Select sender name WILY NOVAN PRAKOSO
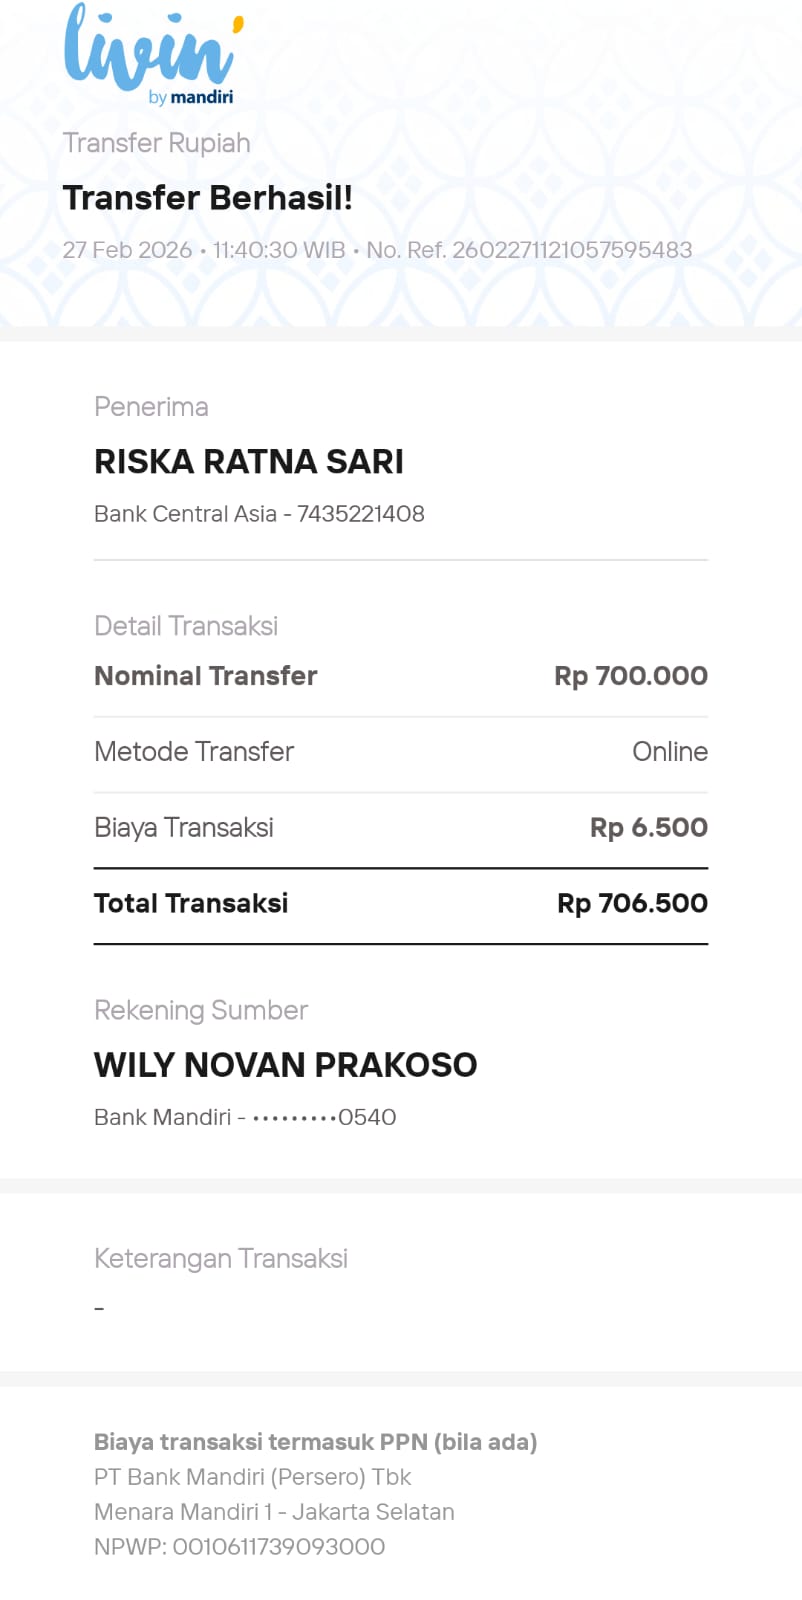 [x=285, y=1065]
